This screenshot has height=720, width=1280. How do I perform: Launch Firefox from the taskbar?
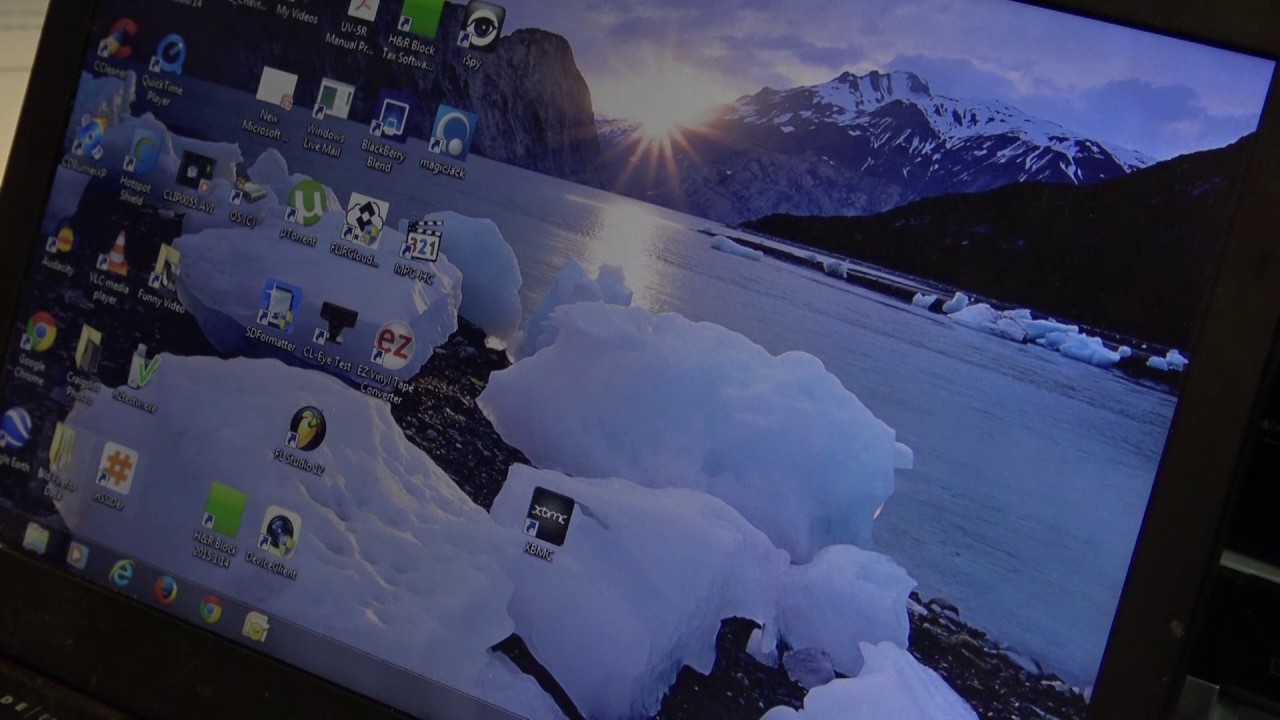tap(165, 591)
